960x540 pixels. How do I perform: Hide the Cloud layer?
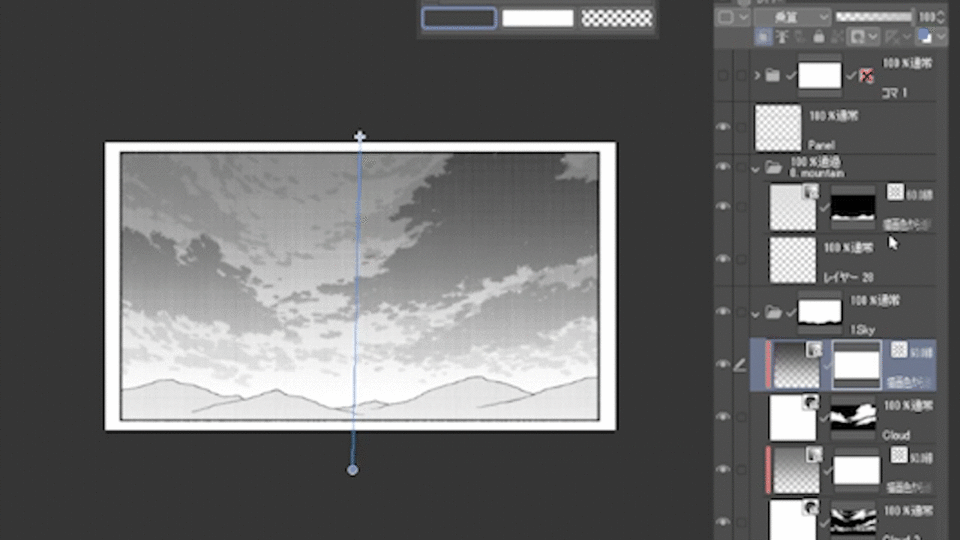(723, 418)
